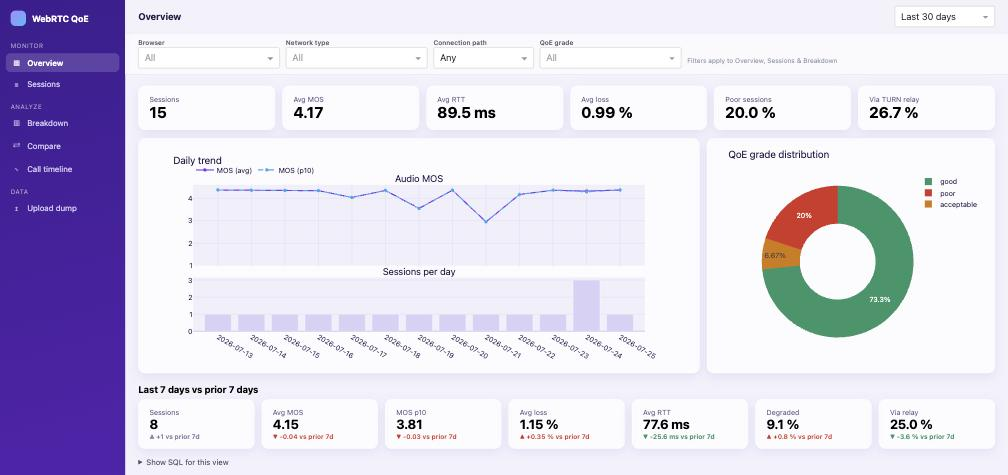Click the Degraded 9.1 % card
Viewport: 1008px width, 475px height.
(x=813, y=424)
